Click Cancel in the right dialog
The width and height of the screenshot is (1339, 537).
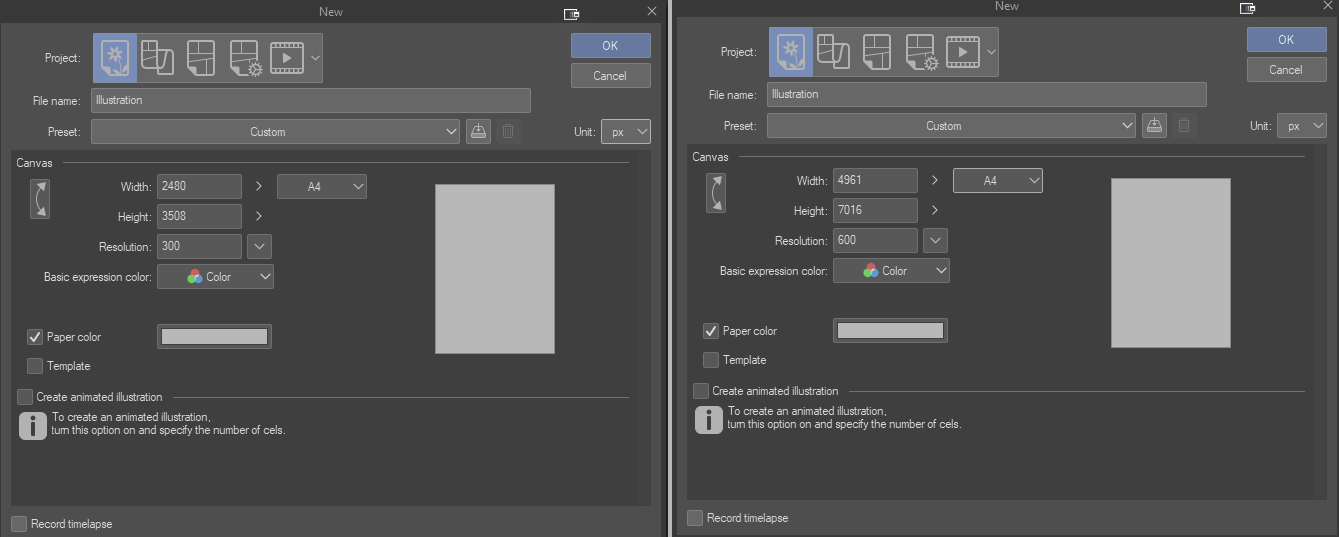pyautogui.click(x=1287, y=70)
